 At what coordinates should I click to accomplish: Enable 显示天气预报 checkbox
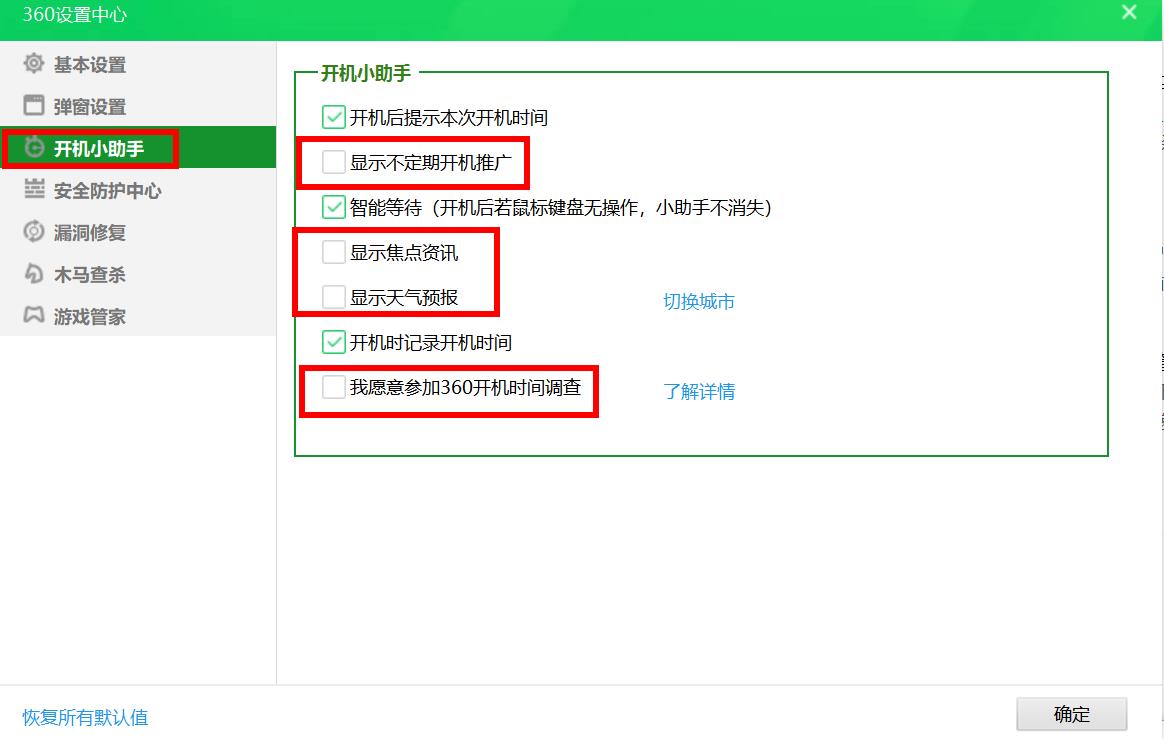tap(333, 297)
